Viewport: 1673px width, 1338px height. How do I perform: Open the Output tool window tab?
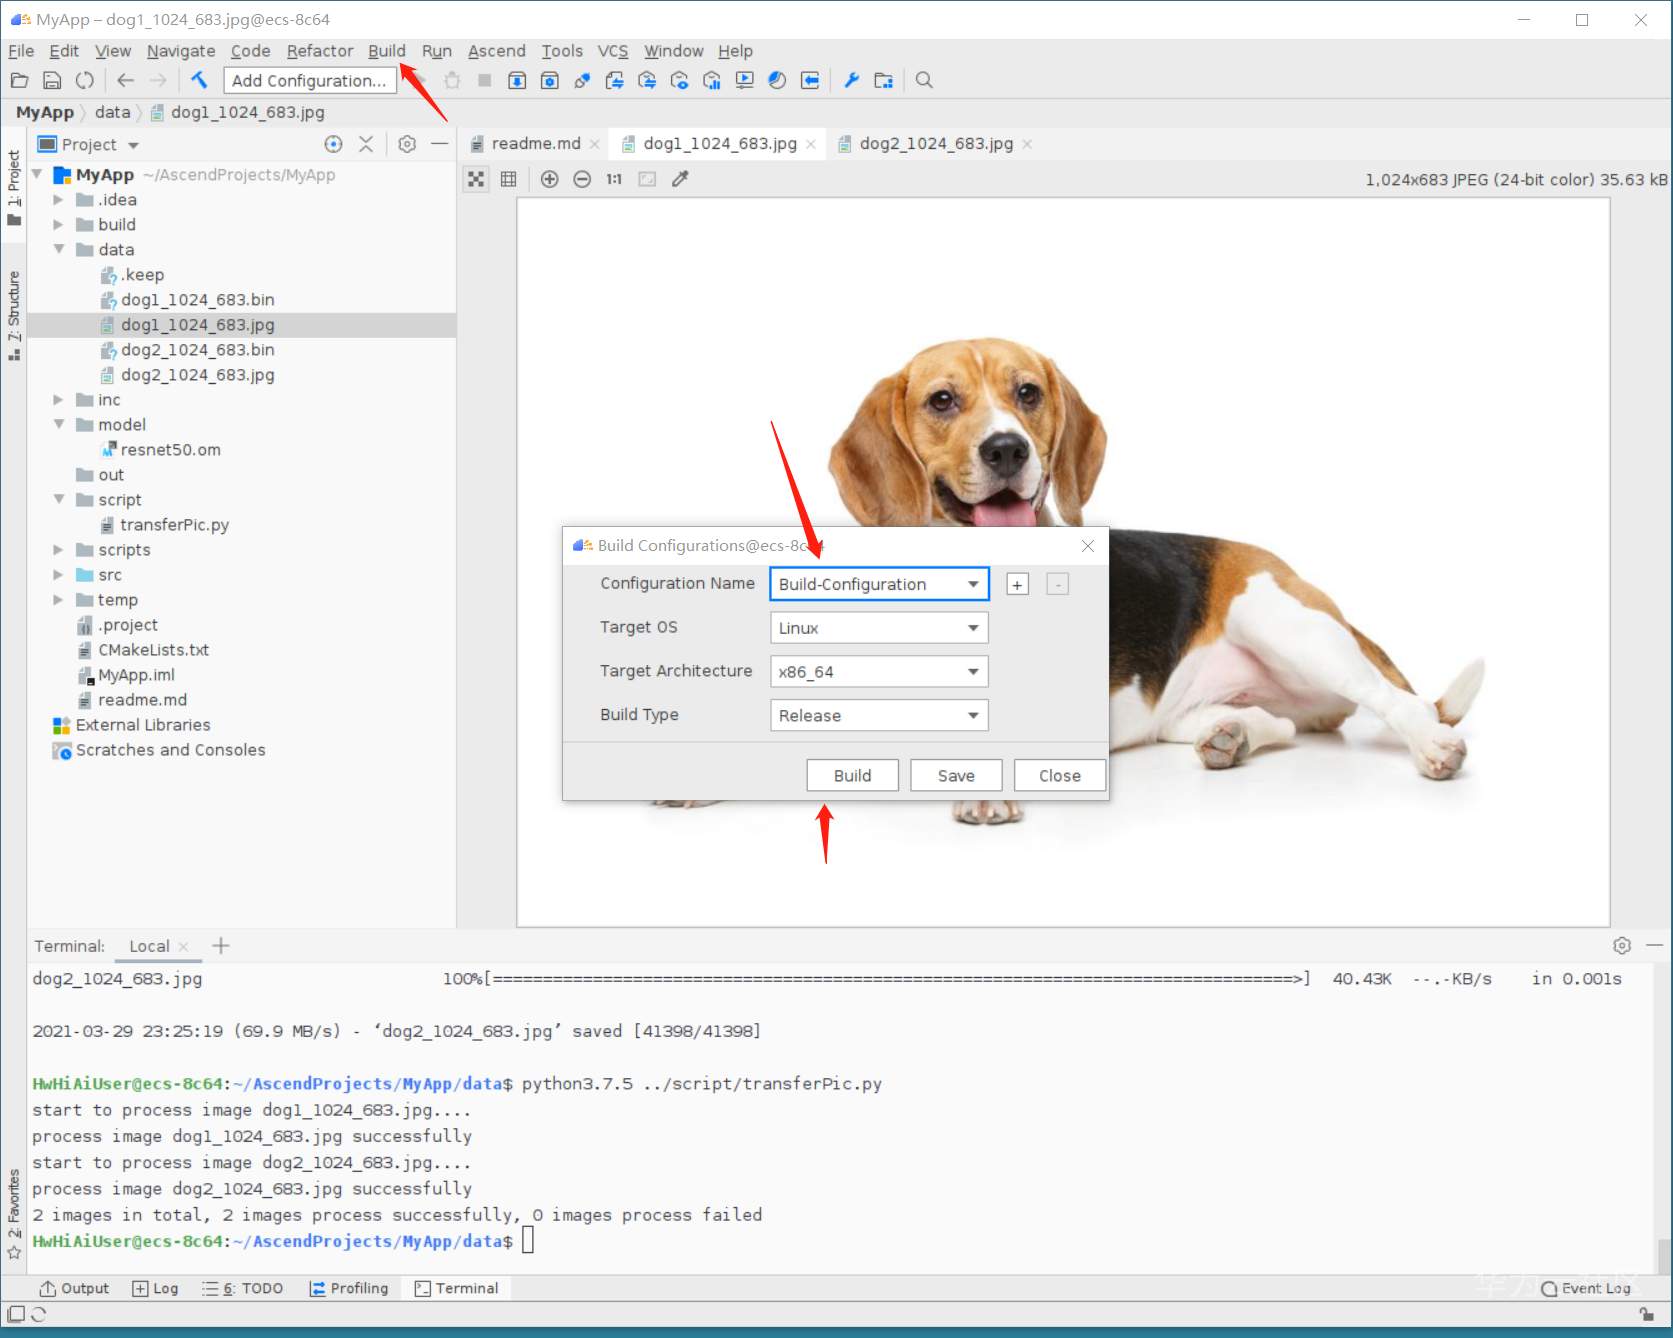point(74,1288)
